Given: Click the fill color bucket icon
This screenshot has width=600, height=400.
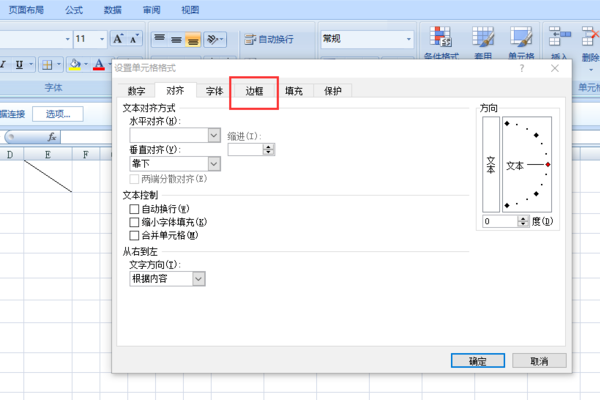Looking at the screenshot, I should click(75, 64).
